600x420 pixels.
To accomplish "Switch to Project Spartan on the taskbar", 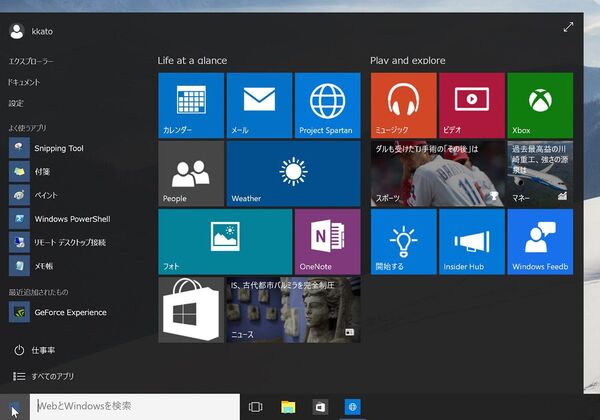I will (x=352, y=407).
